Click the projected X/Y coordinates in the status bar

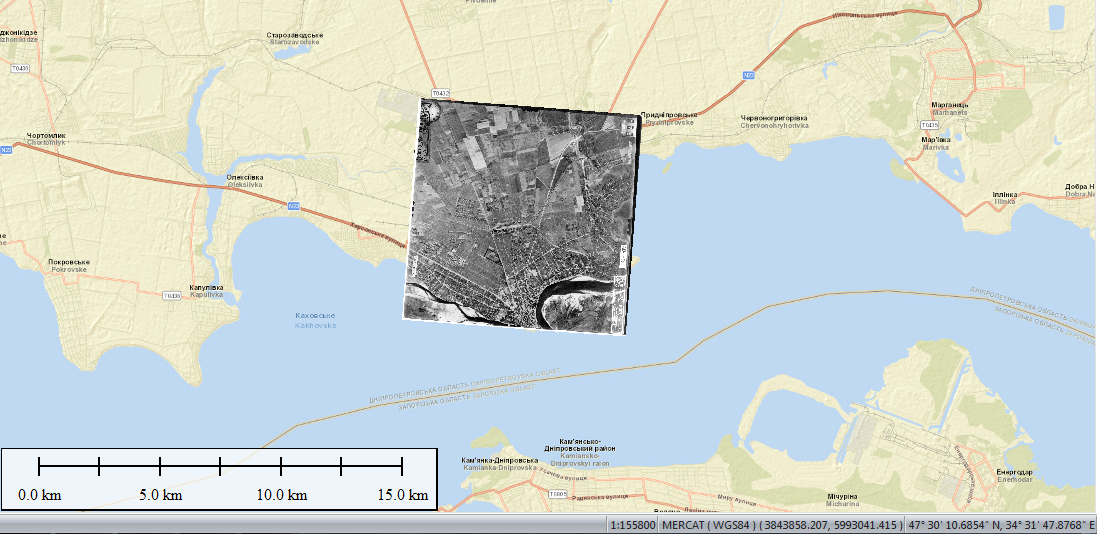tap(831, 525)
